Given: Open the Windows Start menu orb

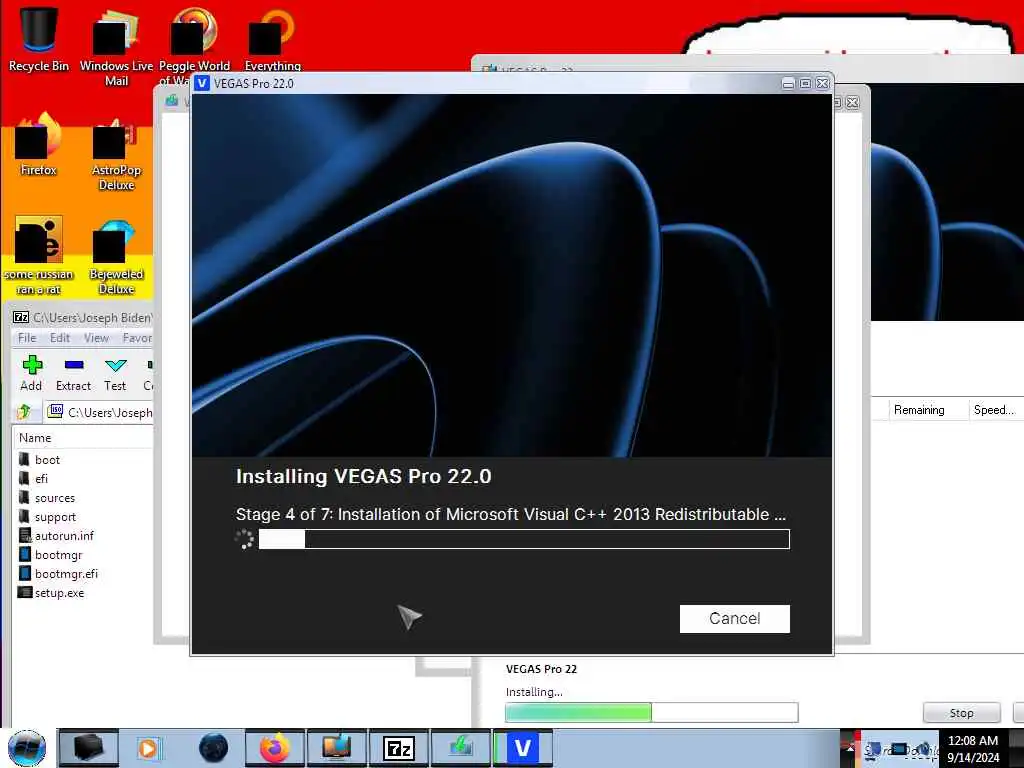Looking at the screenshot, I should (x=27, y=748).
